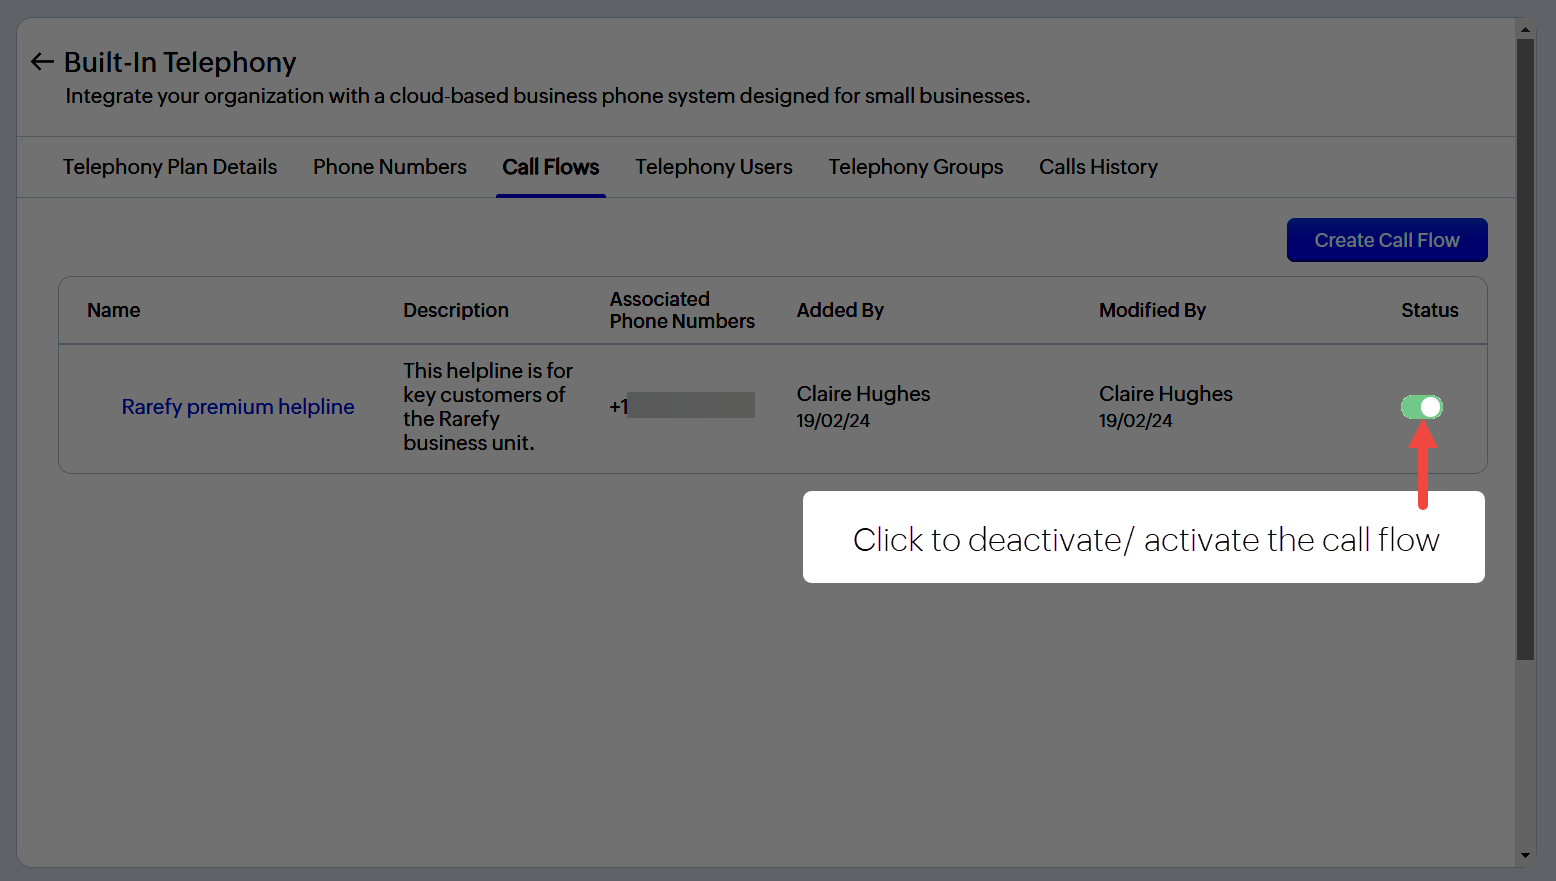Click the scrollbar up arrow

(1525, 29)
